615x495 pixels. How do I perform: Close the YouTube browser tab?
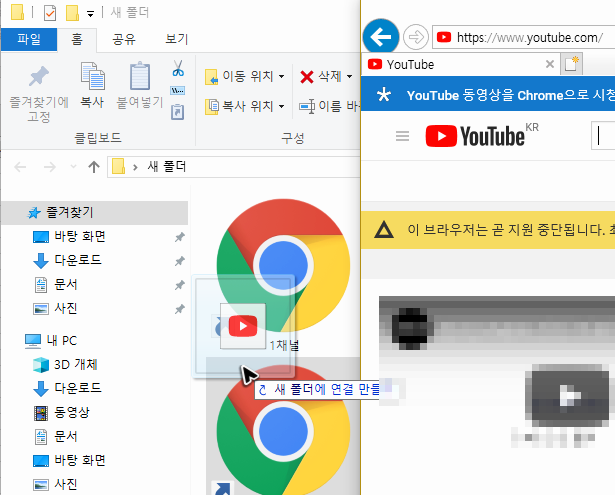coord(550,64)
